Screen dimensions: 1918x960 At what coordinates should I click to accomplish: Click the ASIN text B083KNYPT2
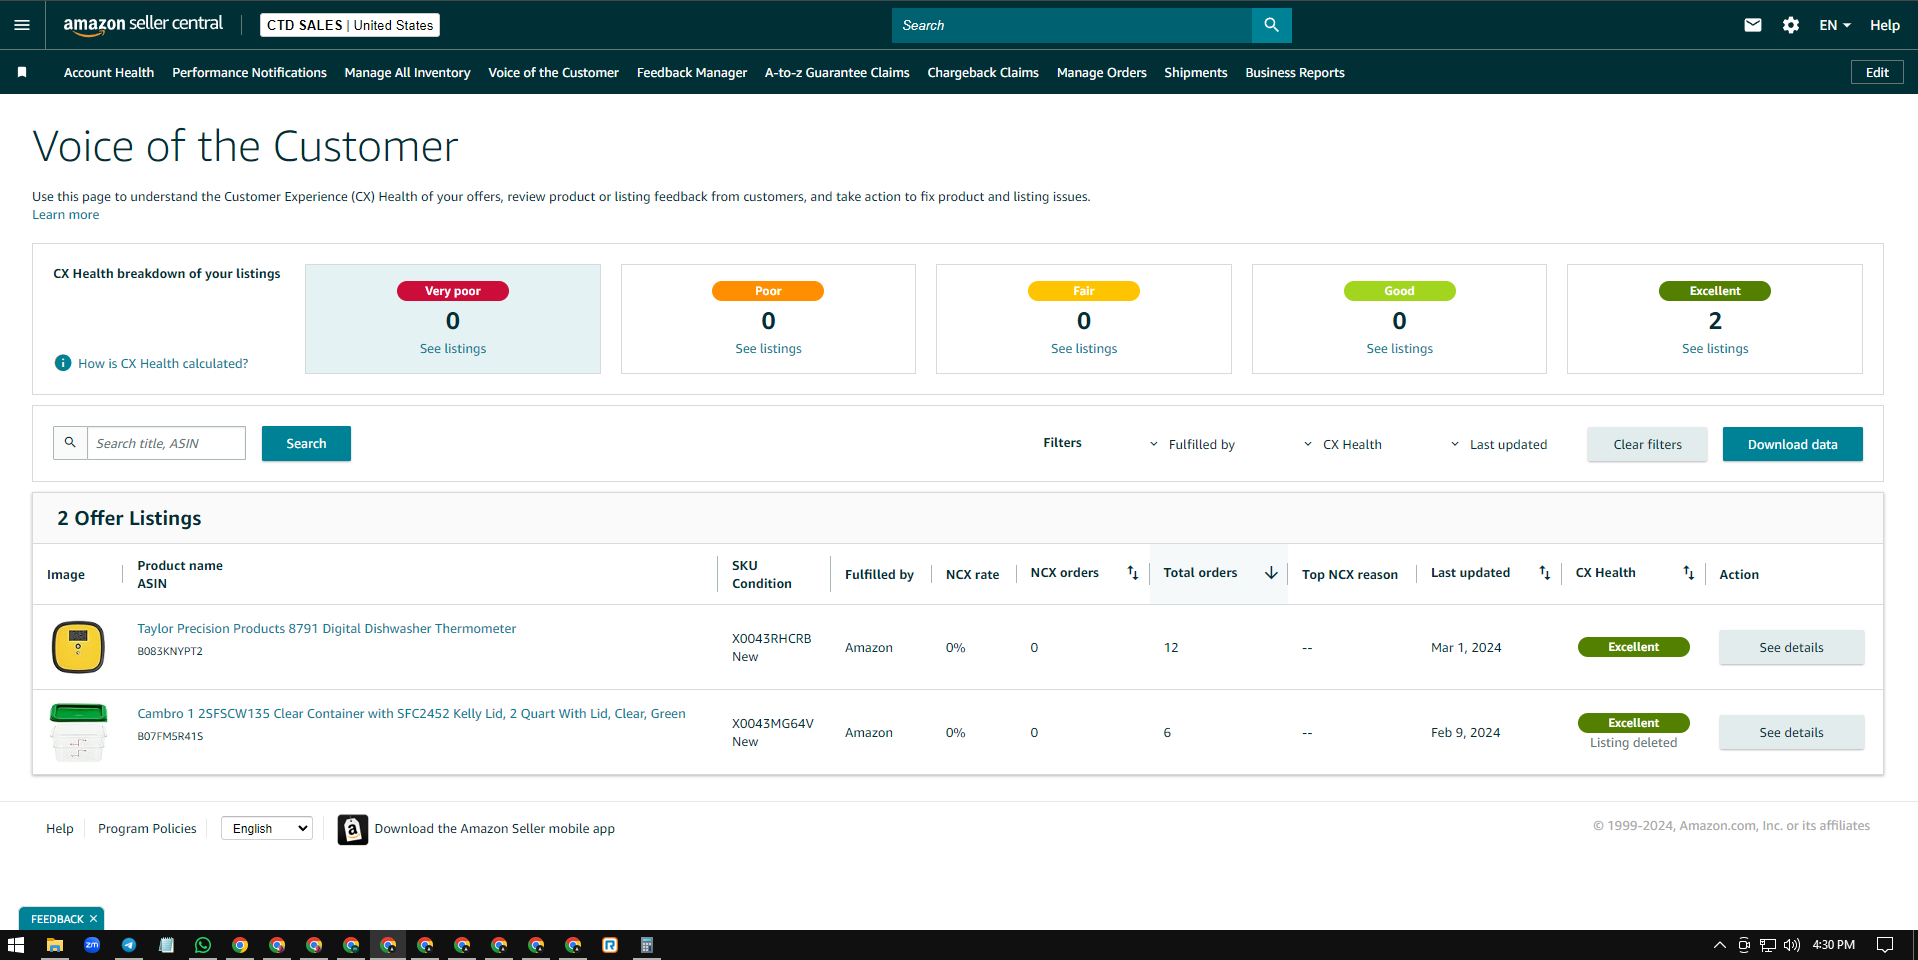coord(170,651)
